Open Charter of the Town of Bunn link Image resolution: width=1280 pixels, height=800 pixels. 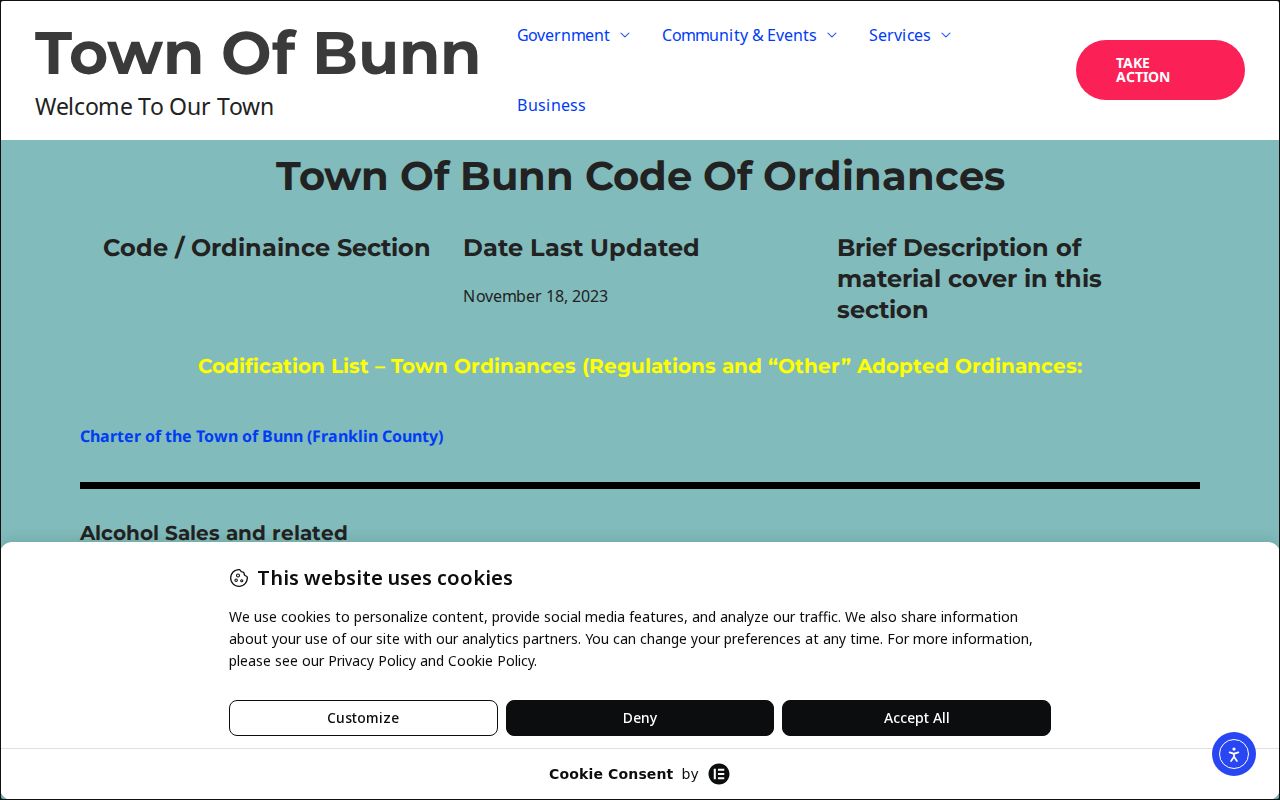click(262, 436)
